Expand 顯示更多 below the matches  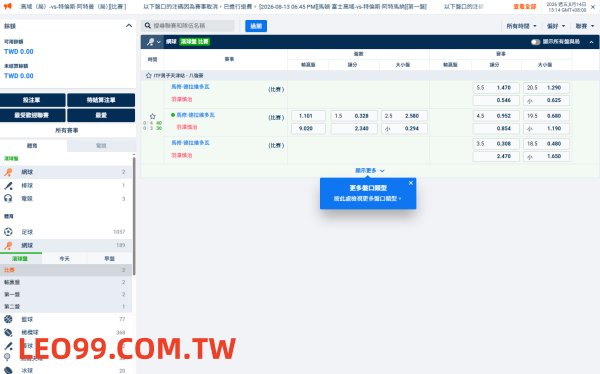click(370, 171)
